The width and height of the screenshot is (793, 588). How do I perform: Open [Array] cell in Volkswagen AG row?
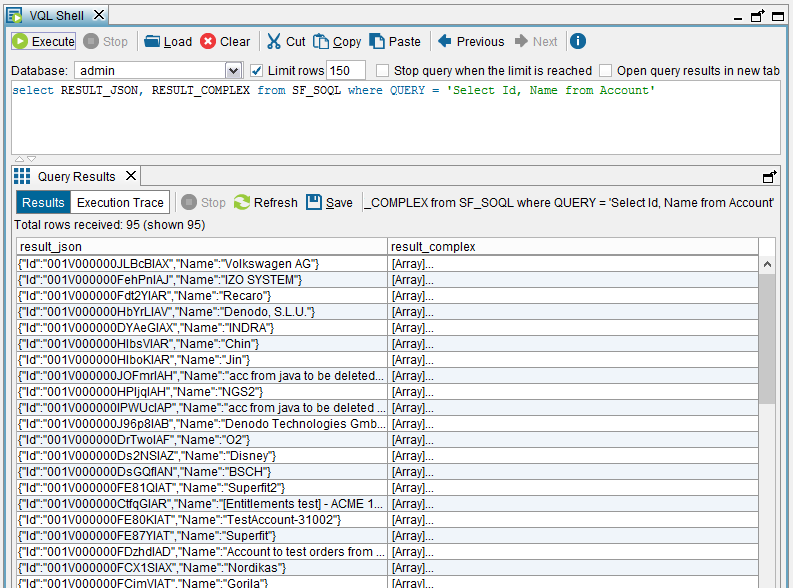(x=573, y=264)
